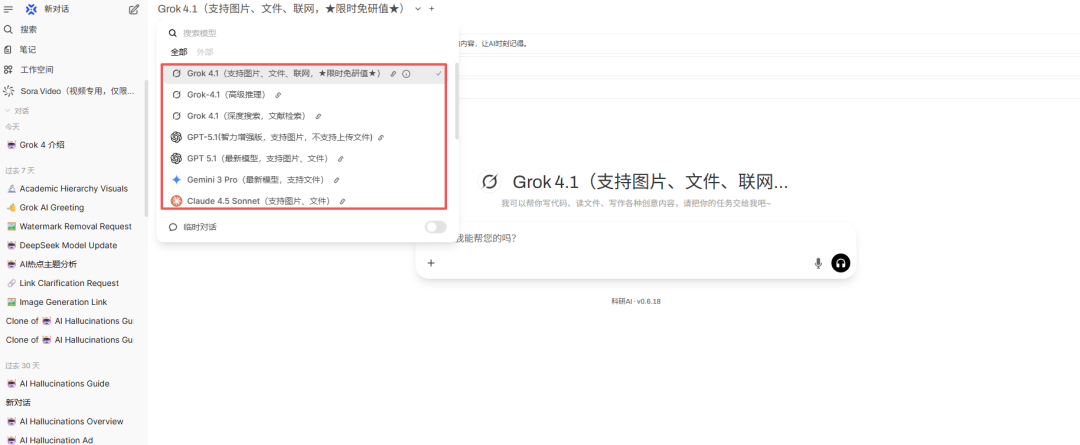Click the chat bubble icon beside 临时对话
This screenshot has width=1080, height=445.
coord(173,227)
